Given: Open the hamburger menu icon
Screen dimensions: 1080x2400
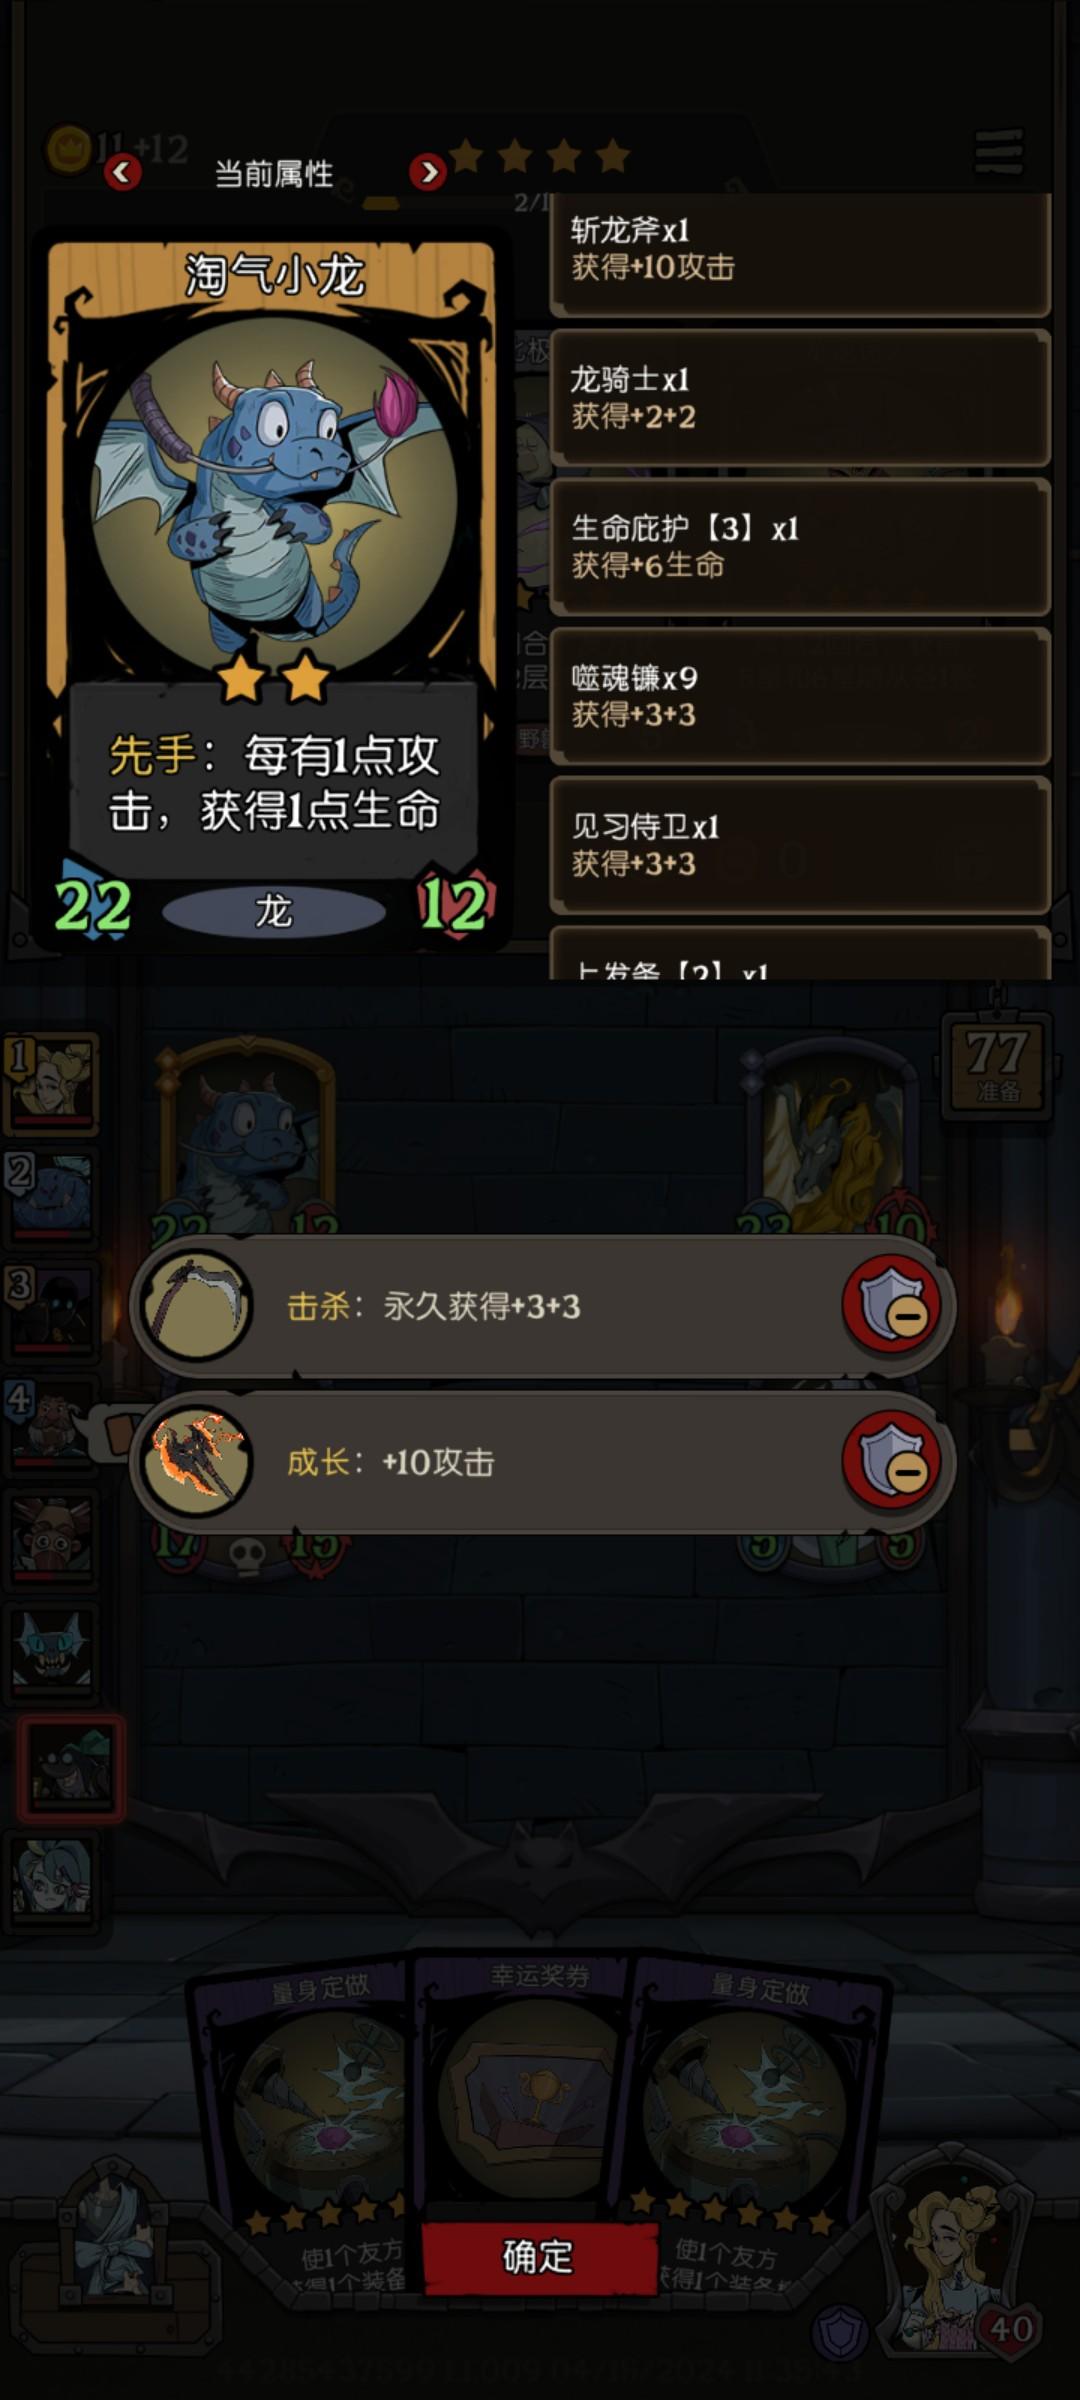Looking at the screenshot, I should point(999,152).
